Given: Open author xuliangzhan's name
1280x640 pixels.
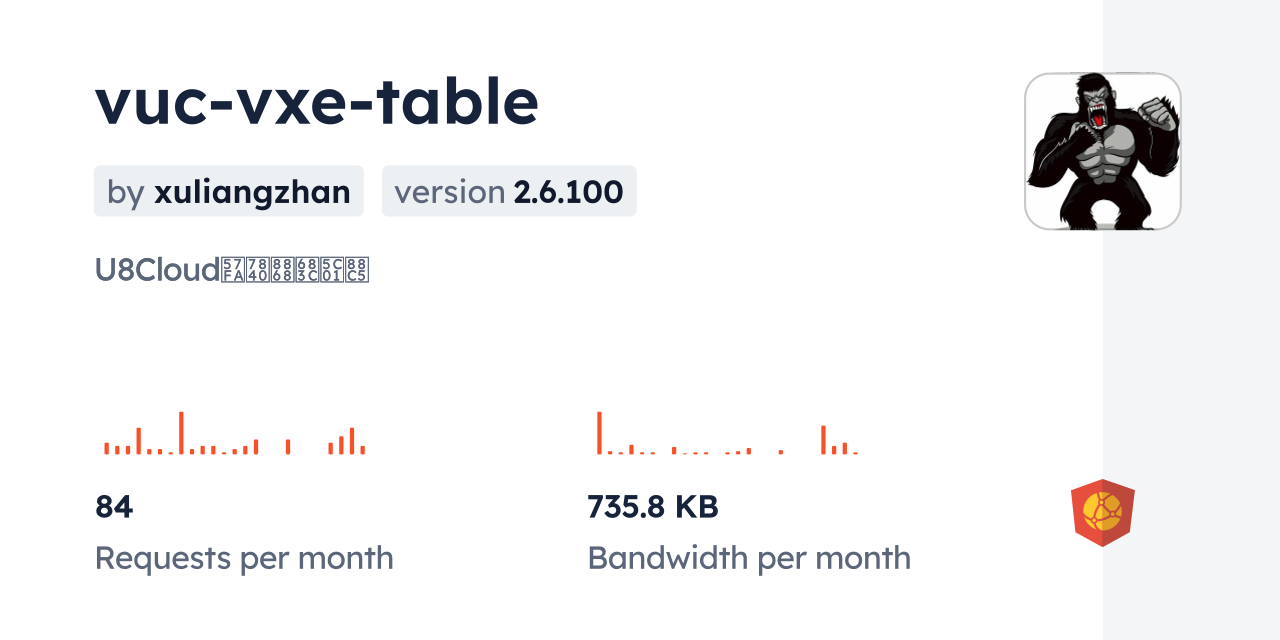Looking at the screenshot, I should click(252, 192).
